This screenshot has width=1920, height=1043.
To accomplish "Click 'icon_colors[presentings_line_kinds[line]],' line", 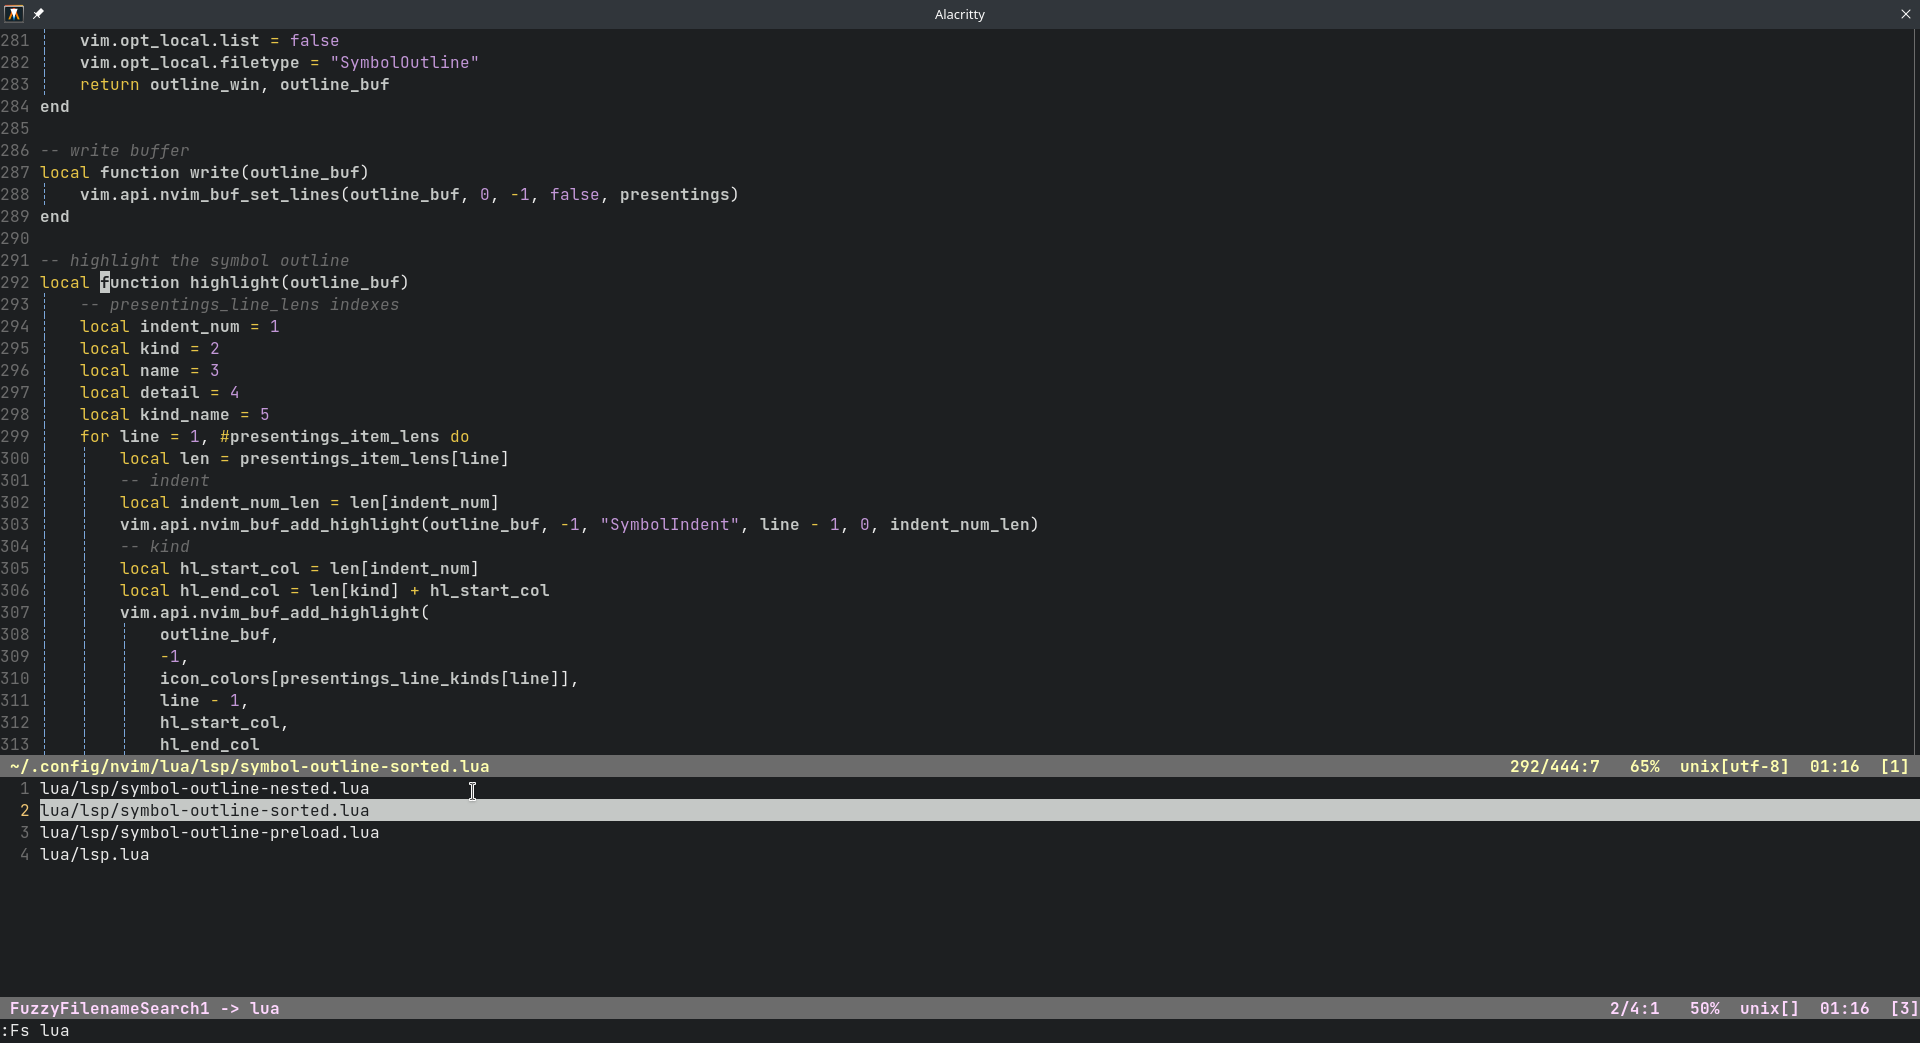I will pyautogui.click(x=369, y=679).
